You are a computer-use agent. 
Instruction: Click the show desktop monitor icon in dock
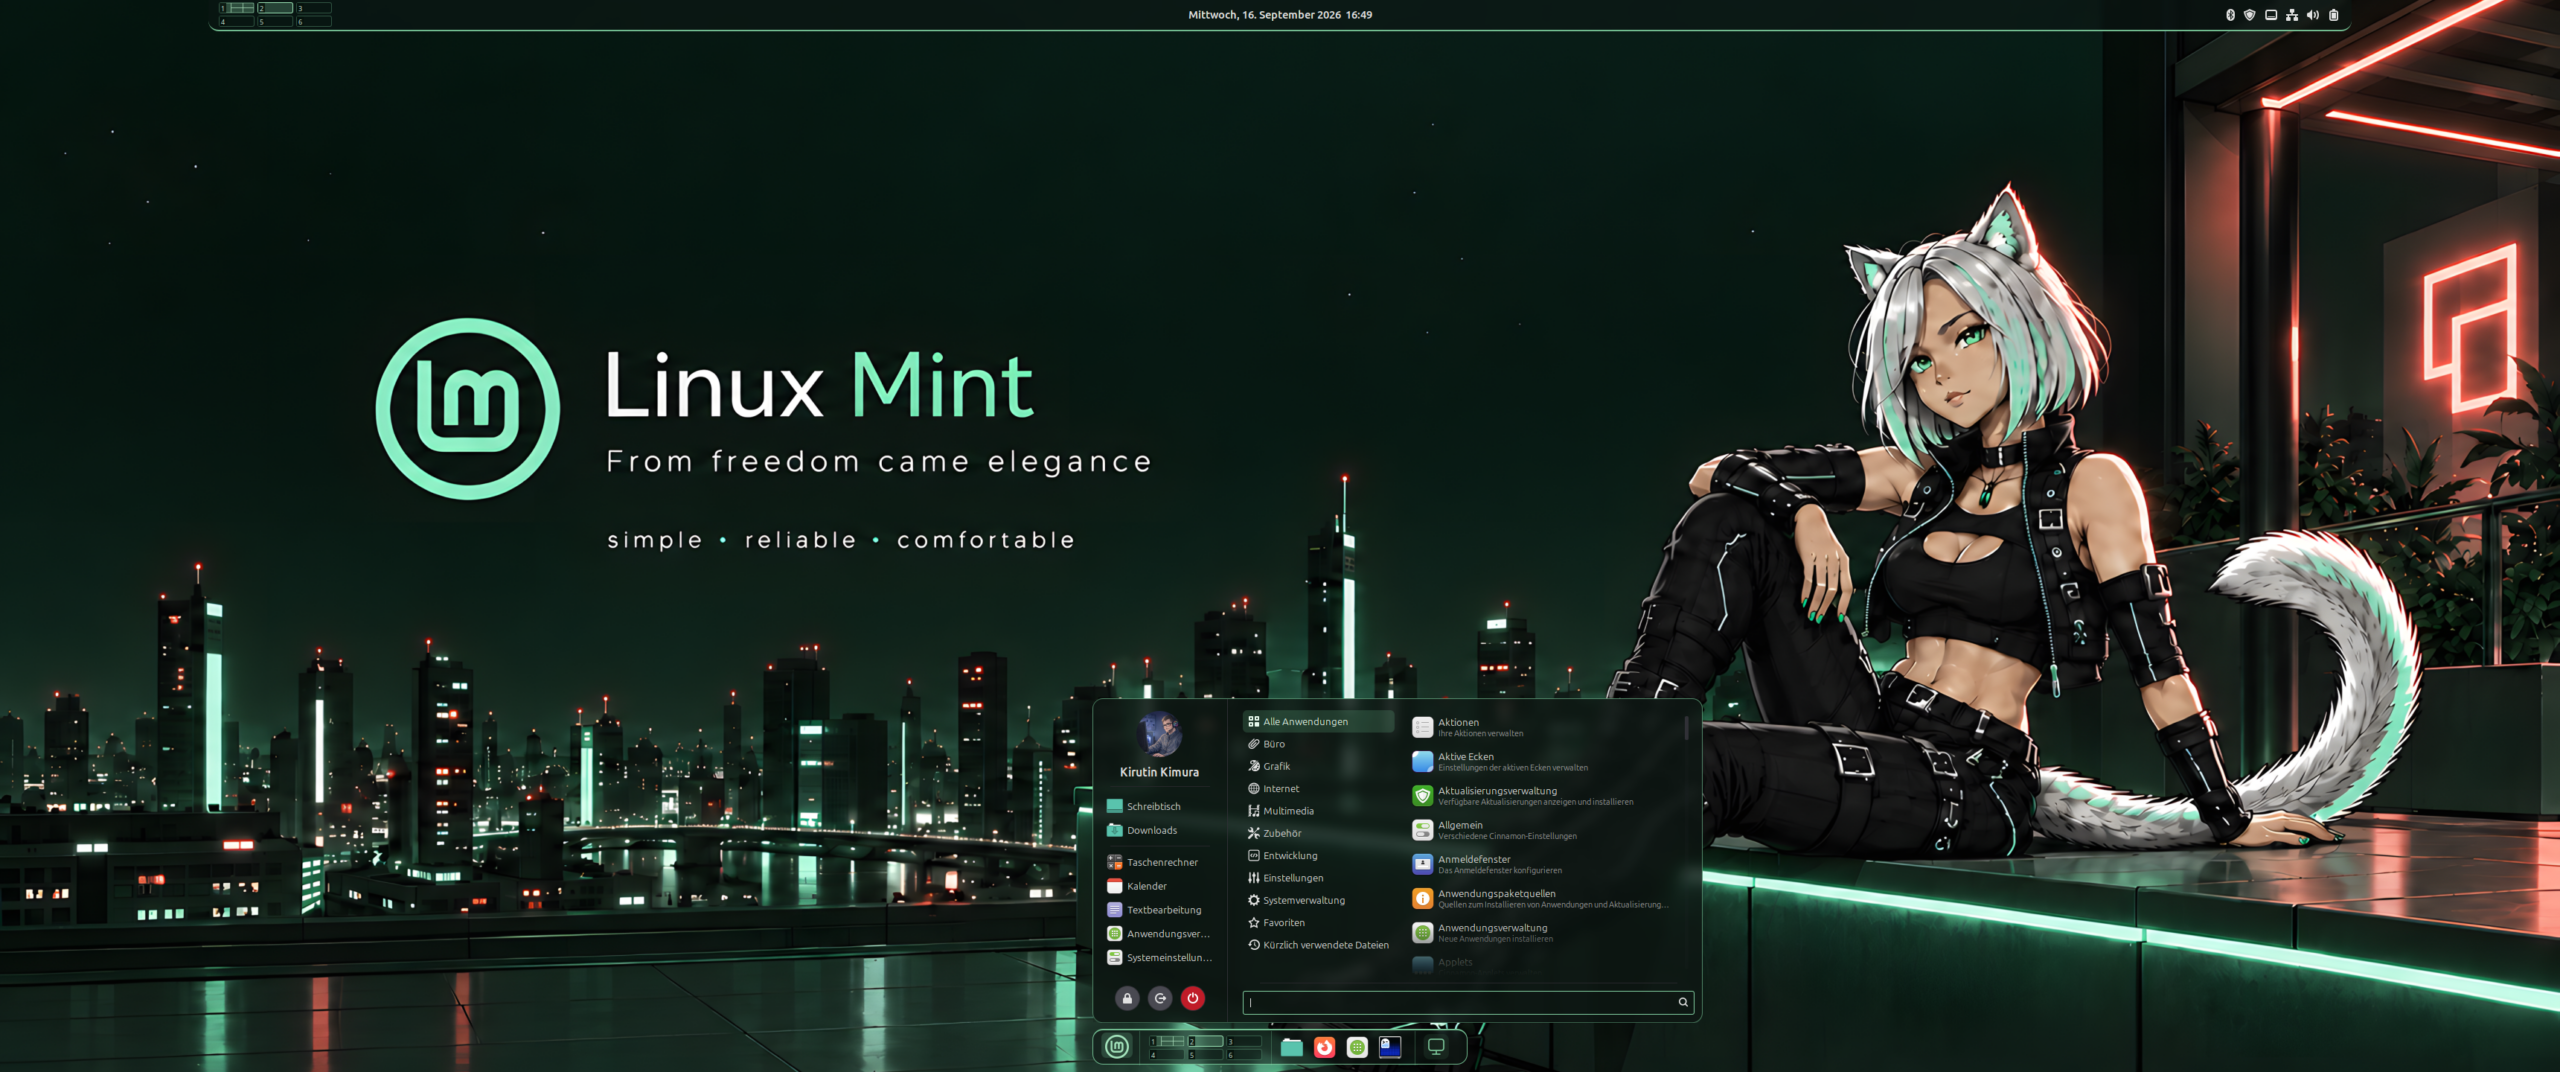1436,1047
